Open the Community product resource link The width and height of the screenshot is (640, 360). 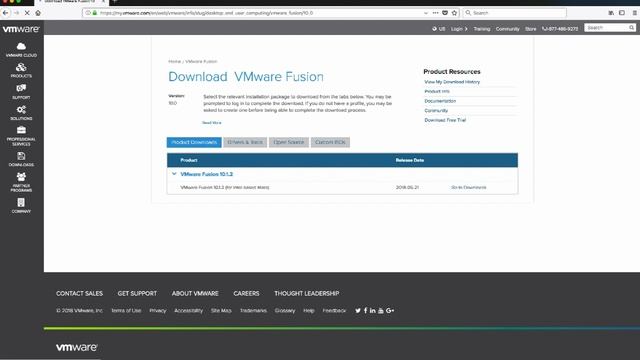436,111
